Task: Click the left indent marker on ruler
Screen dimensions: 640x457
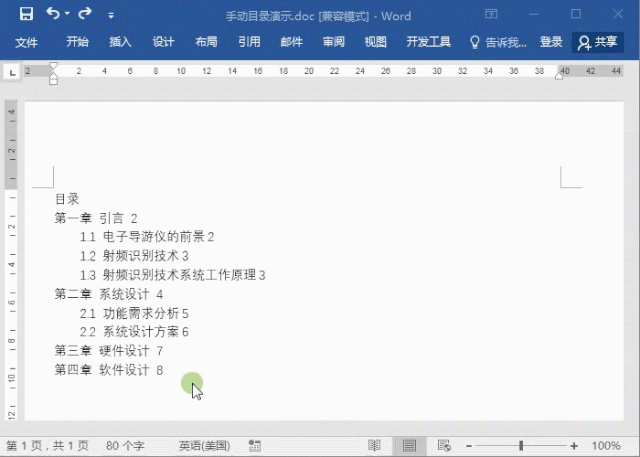Action: click(53, 80)
